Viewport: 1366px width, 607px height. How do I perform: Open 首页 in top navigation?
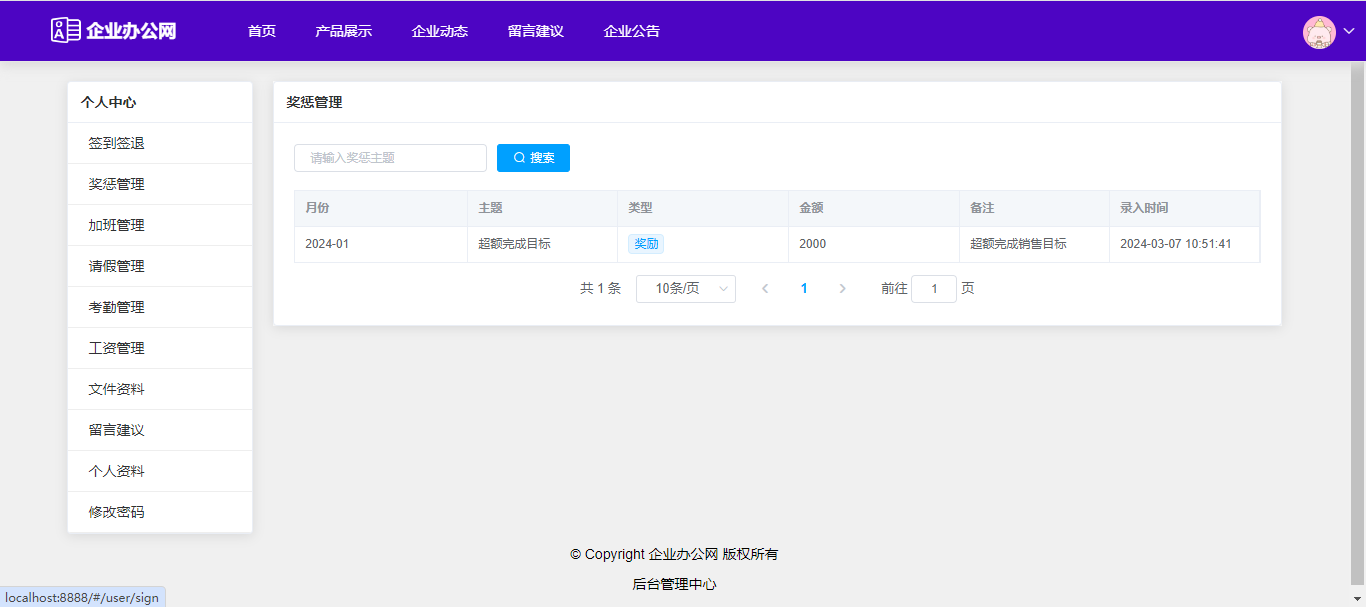coord(262,31)
